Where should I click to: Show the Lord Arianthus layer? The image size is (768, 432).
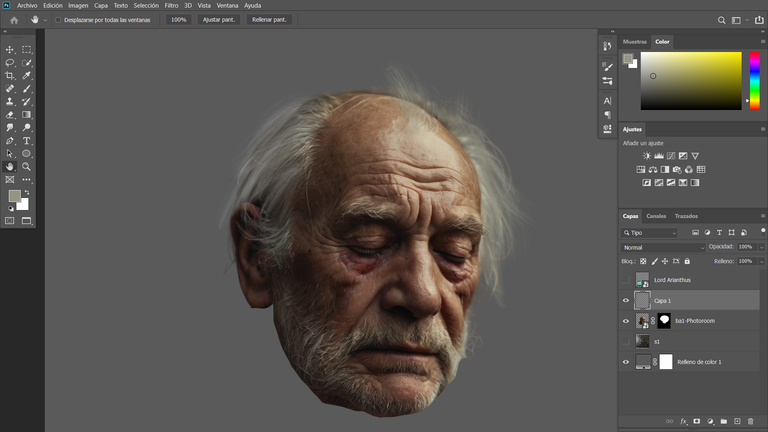coord(626,280)
